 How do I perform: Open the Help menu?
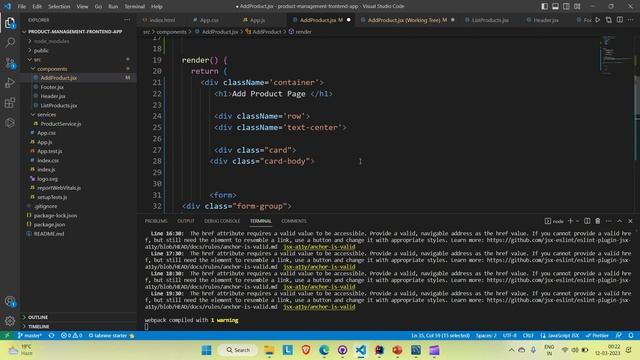(157, 6)
